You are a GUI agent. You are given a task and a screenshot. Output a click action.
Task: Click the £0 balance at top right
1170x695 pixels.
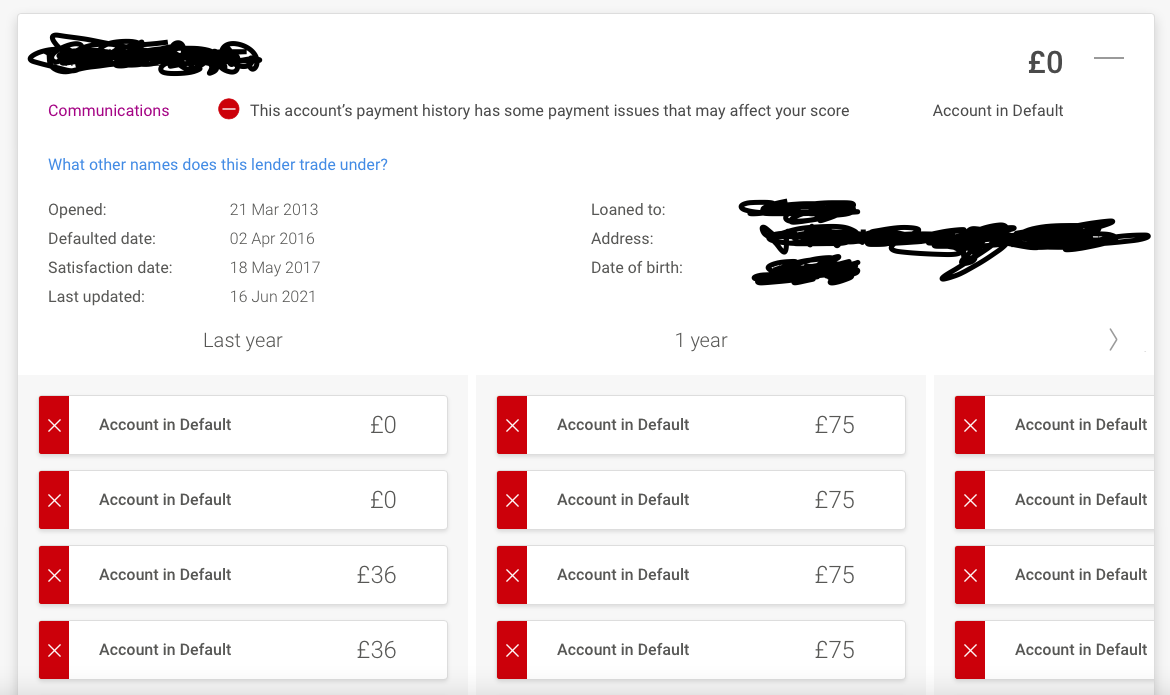[1045, 62]
